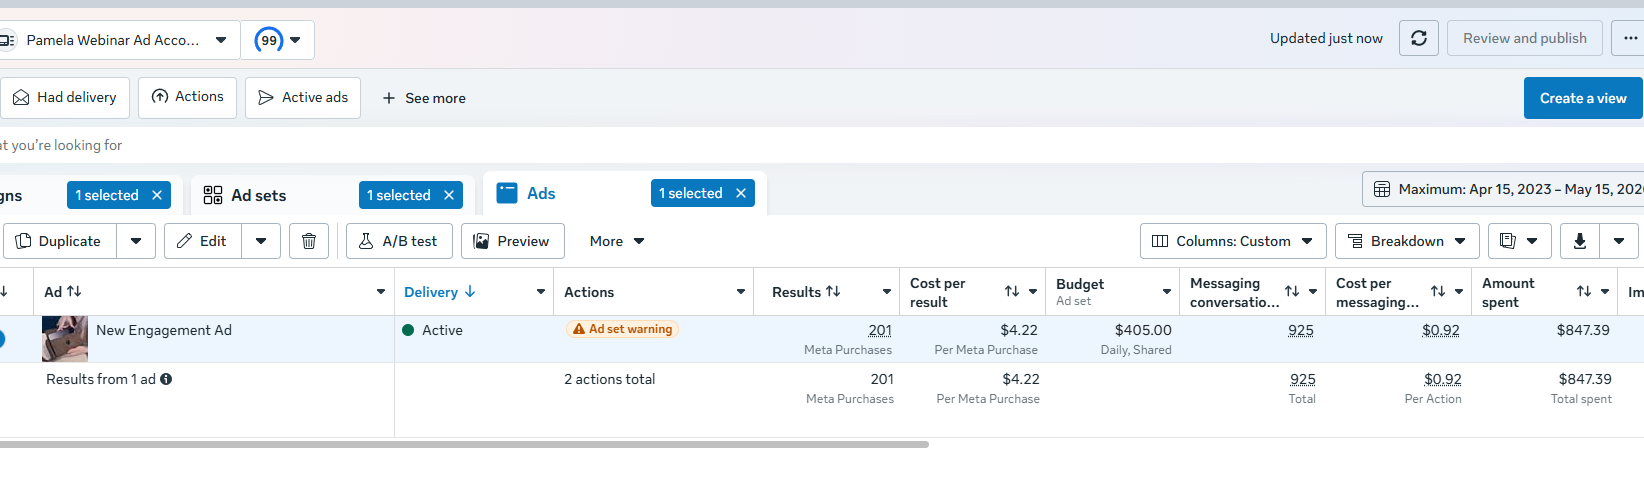Click the New Engagement Ad thumbnail
The height and width of the screenshot is (489, 1644).
(x=65, y=339)
